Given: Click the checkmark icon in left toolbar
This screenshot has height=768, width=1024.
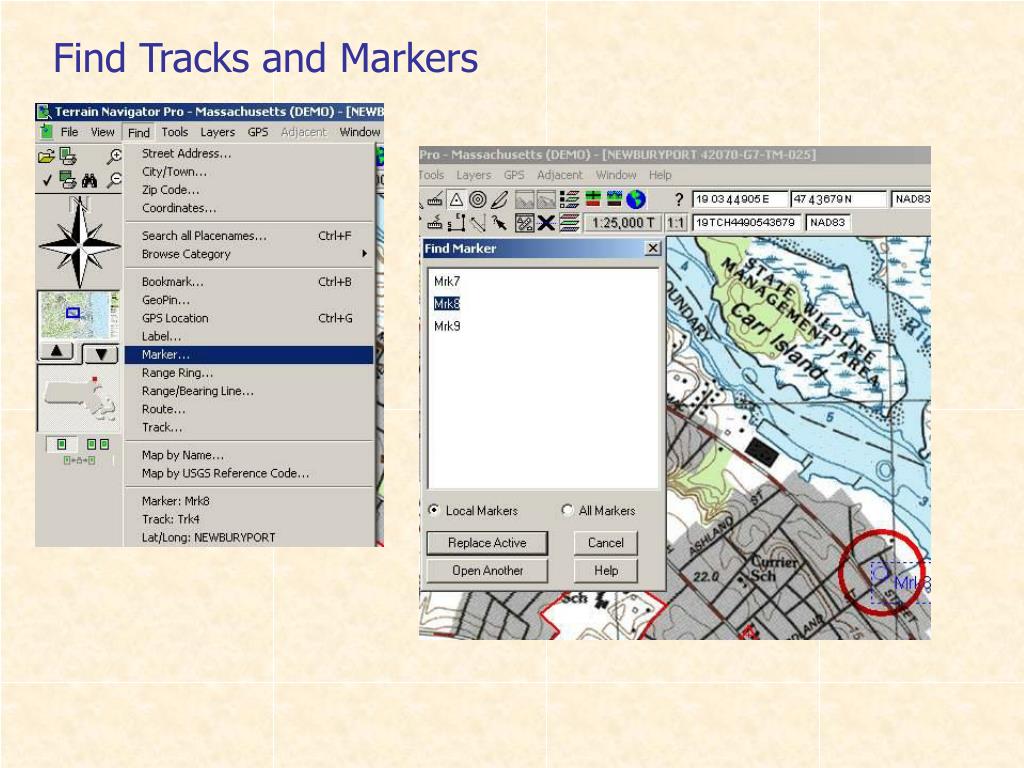Looking at the screenshot, I should [46, 180].
